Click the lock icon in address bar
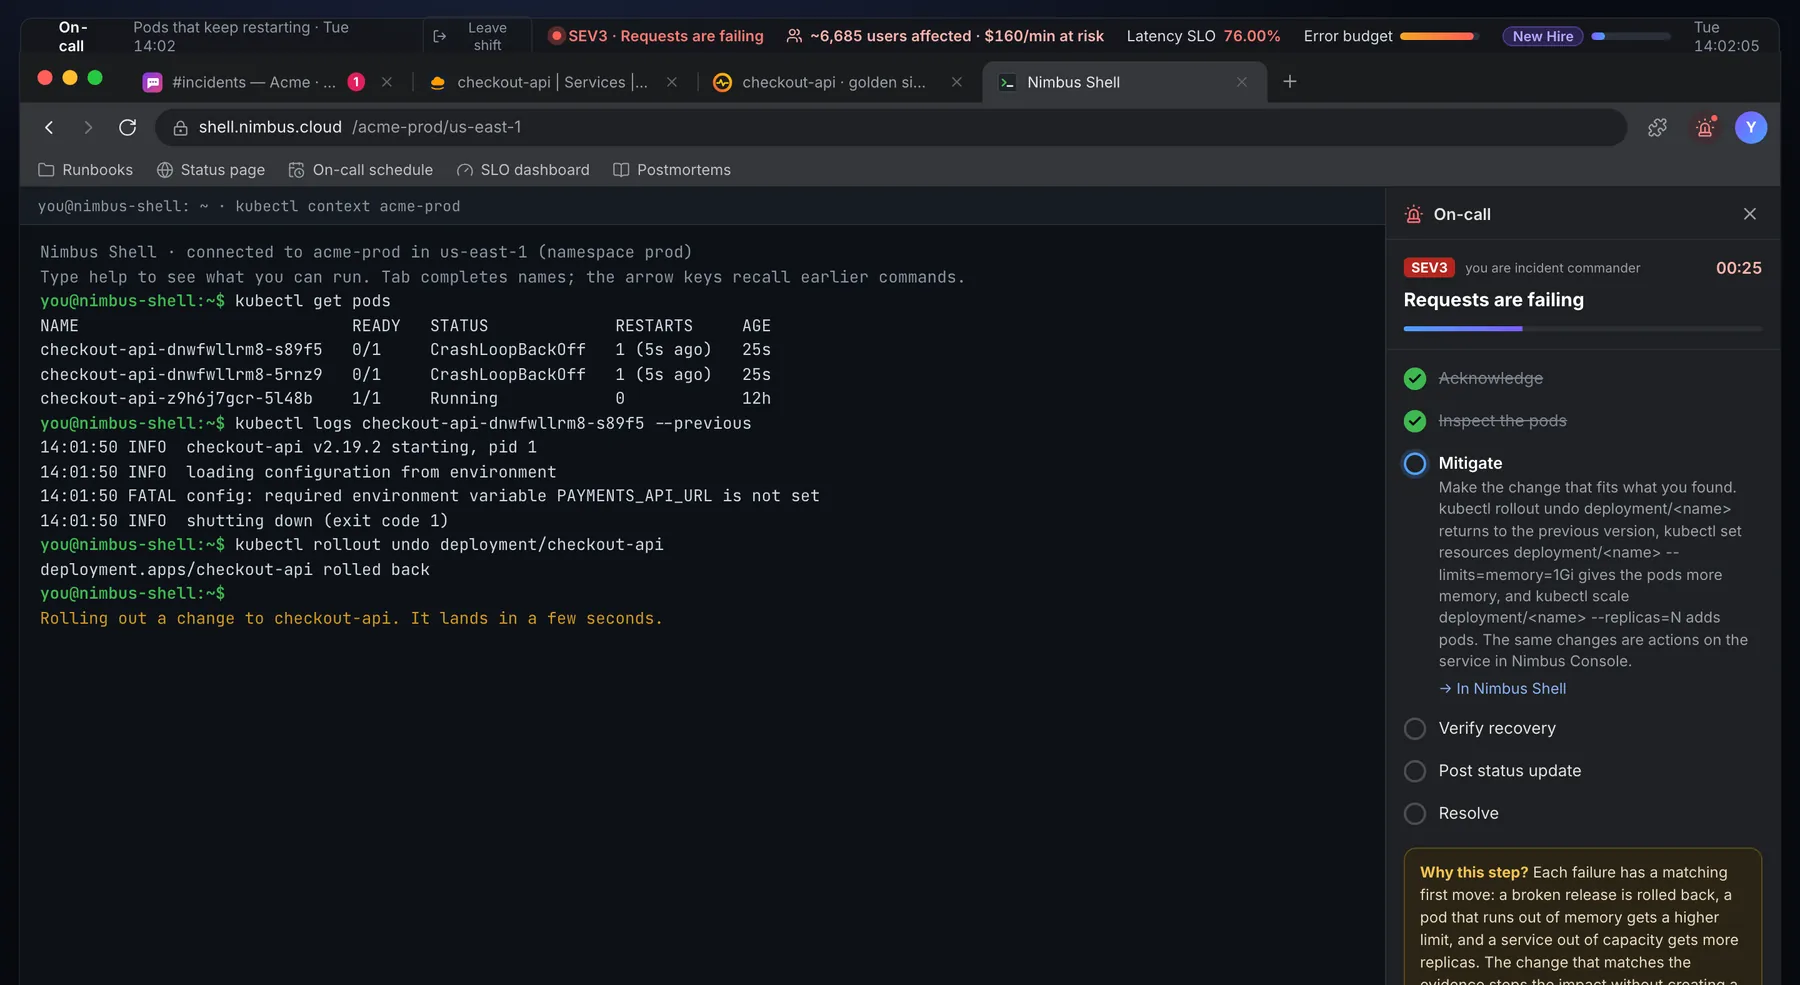The height and width of the screenshot is (985, 1800). [180, 128]
